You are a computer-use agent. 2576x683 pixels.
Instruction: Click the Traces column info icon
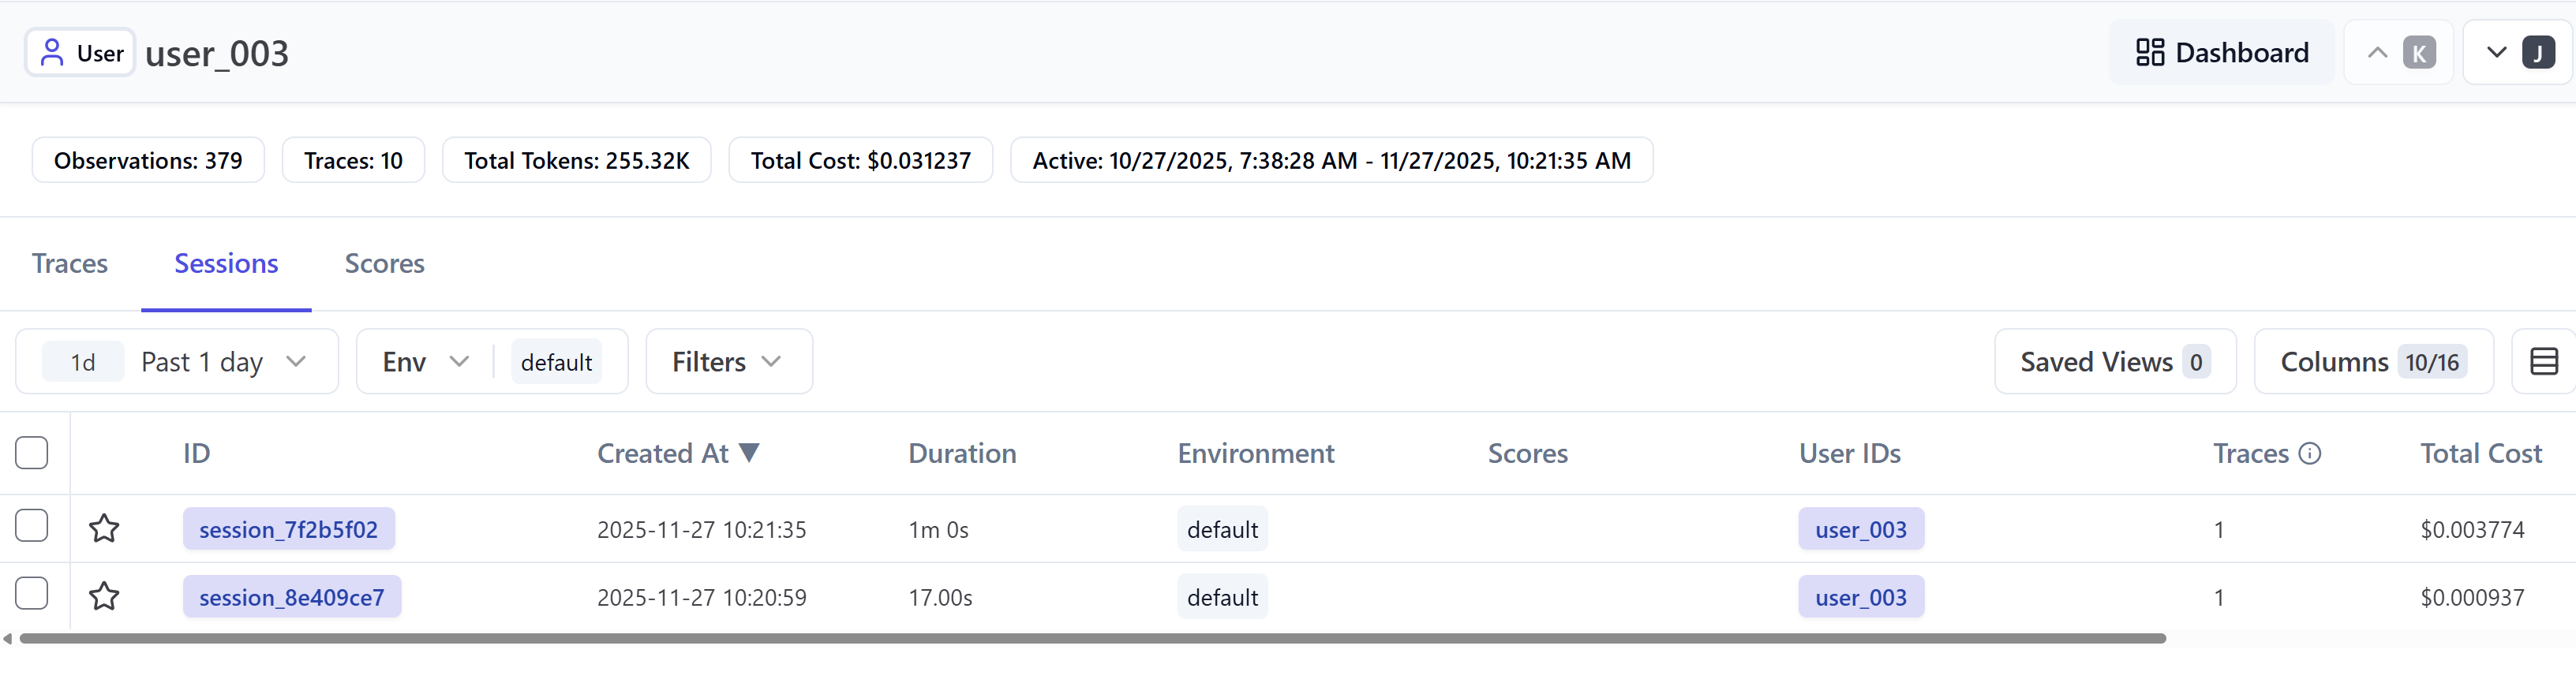tap(2310, 453)
